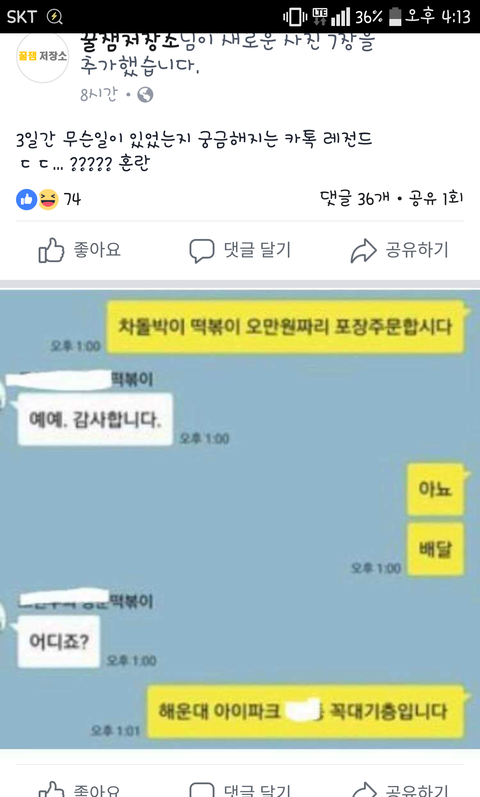Select 공유하기 to share the post
The height and width of the screenshot is (797, 480).
click(x=400, y=250)
